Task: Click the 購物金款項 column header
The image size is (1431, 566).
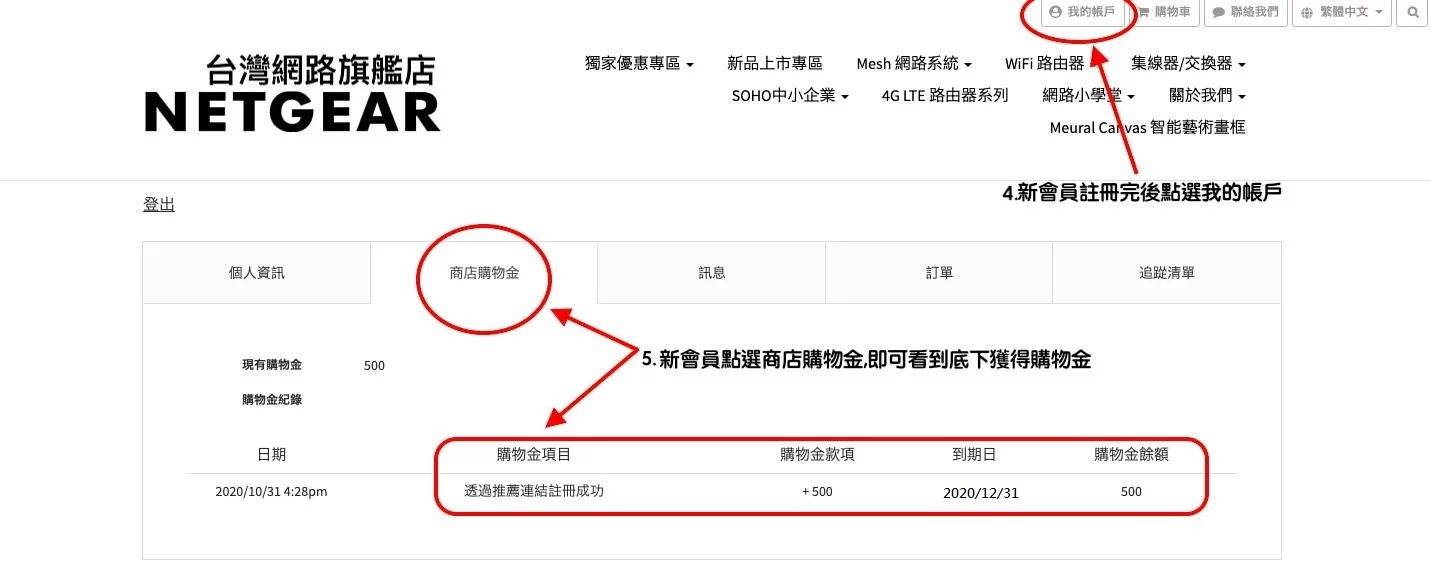Action: (817, 454)
